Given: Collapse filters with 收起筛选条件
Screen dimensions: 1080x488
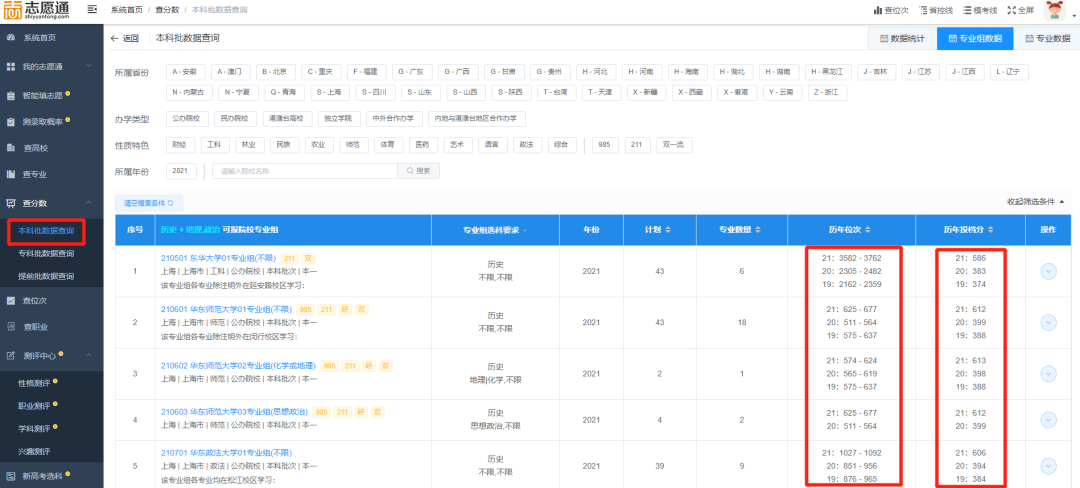Looking at the screenshot, I should [1035, 202].
